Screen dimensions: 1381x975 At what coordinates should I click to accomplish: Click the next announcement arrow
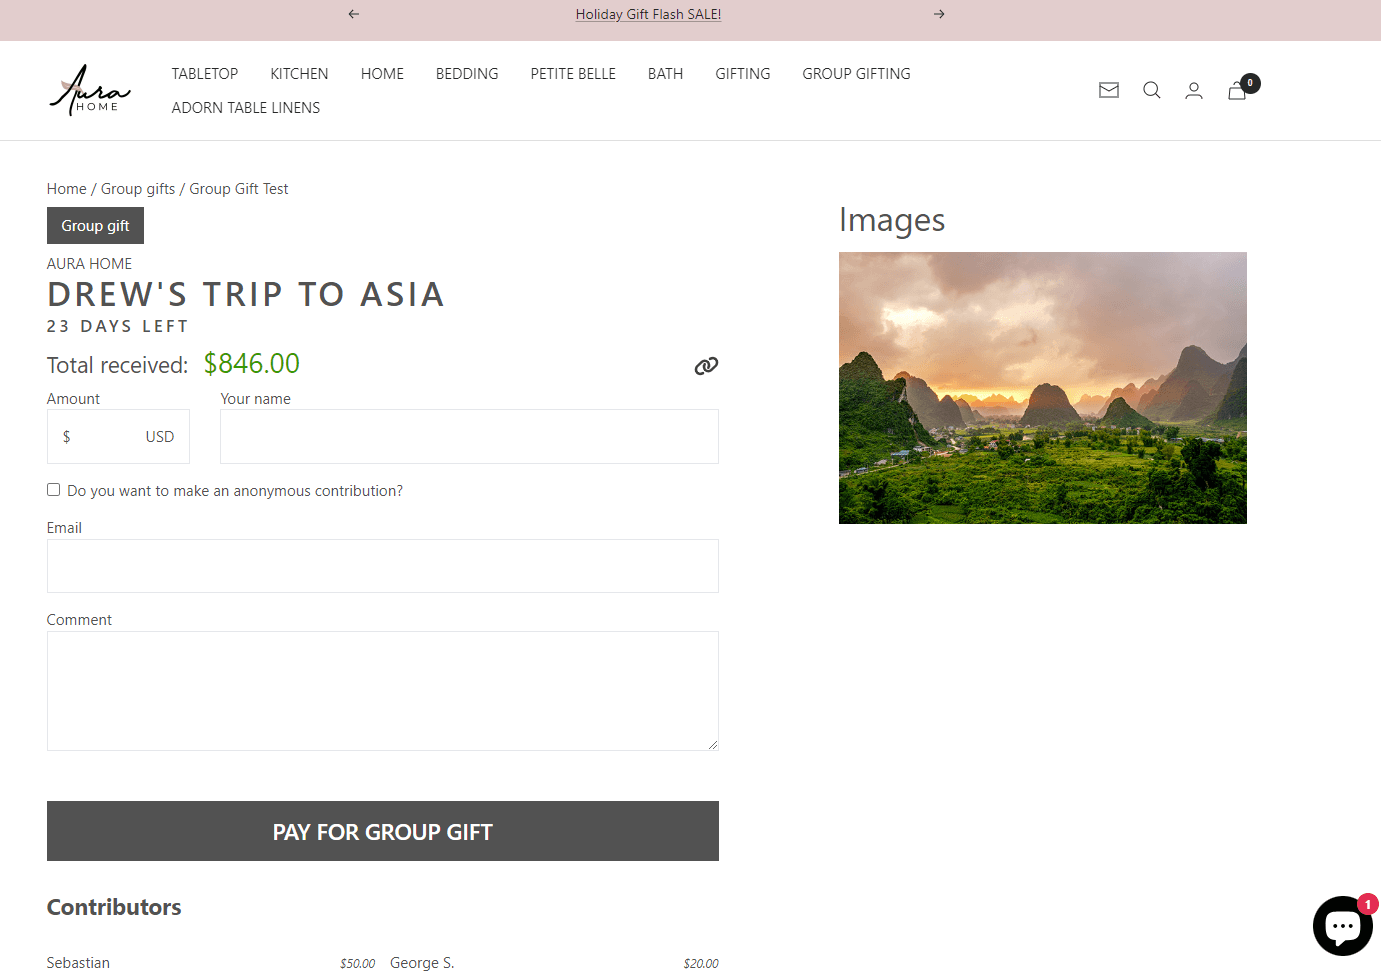[939, 14]
